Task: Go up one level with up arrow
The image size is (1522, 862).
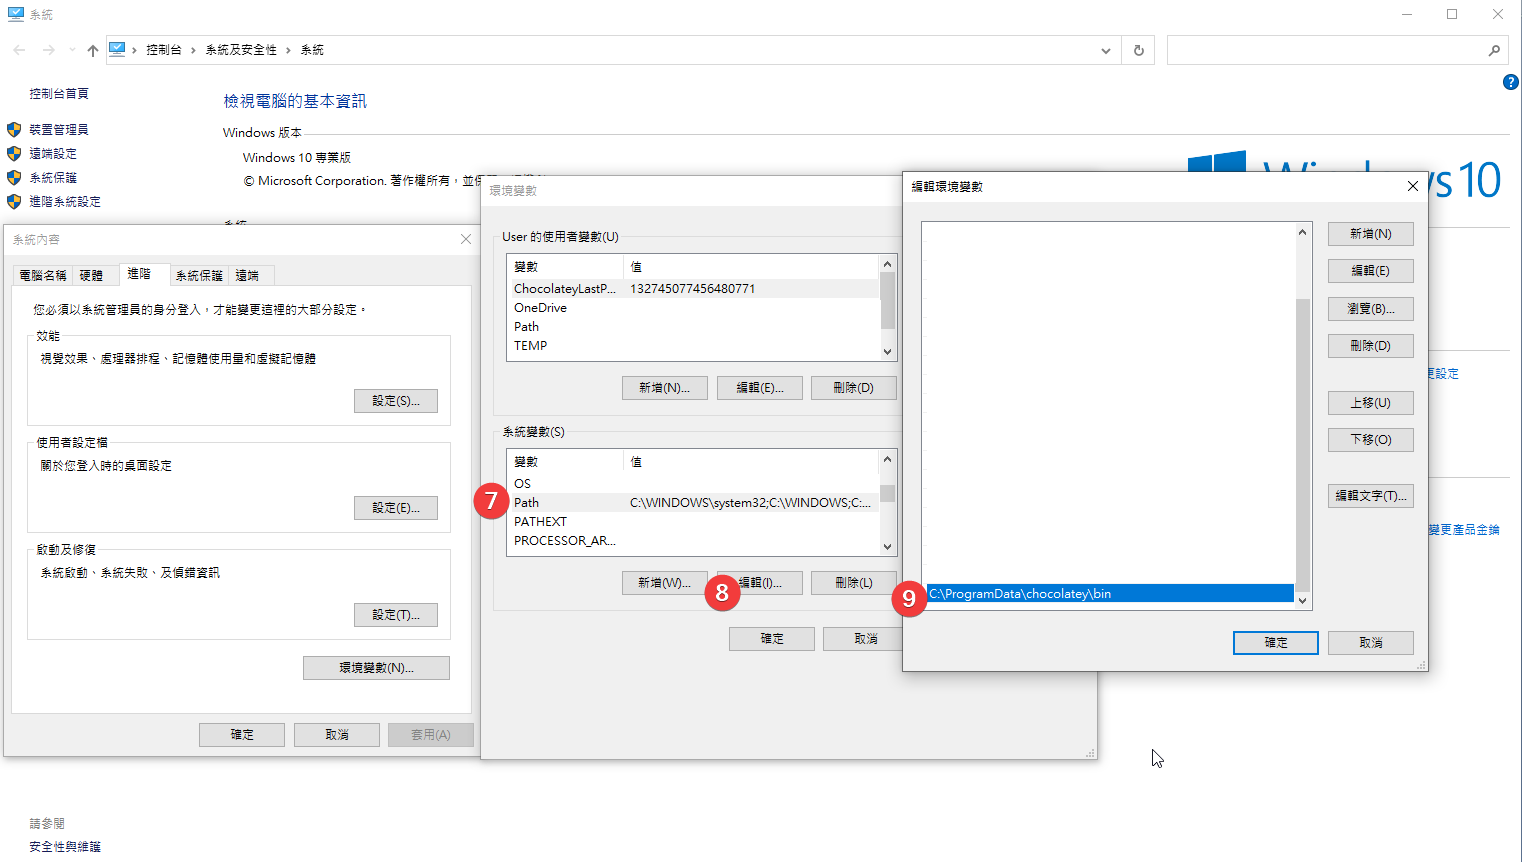Action: tap(92, 50)
